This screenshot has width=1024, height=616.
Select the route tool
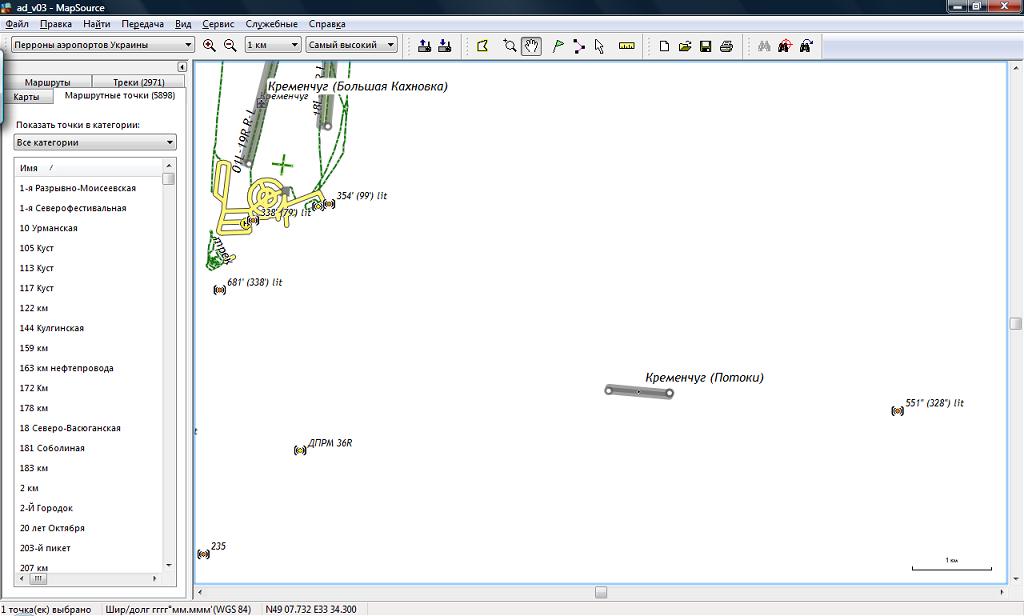click(x=579, y=45)
